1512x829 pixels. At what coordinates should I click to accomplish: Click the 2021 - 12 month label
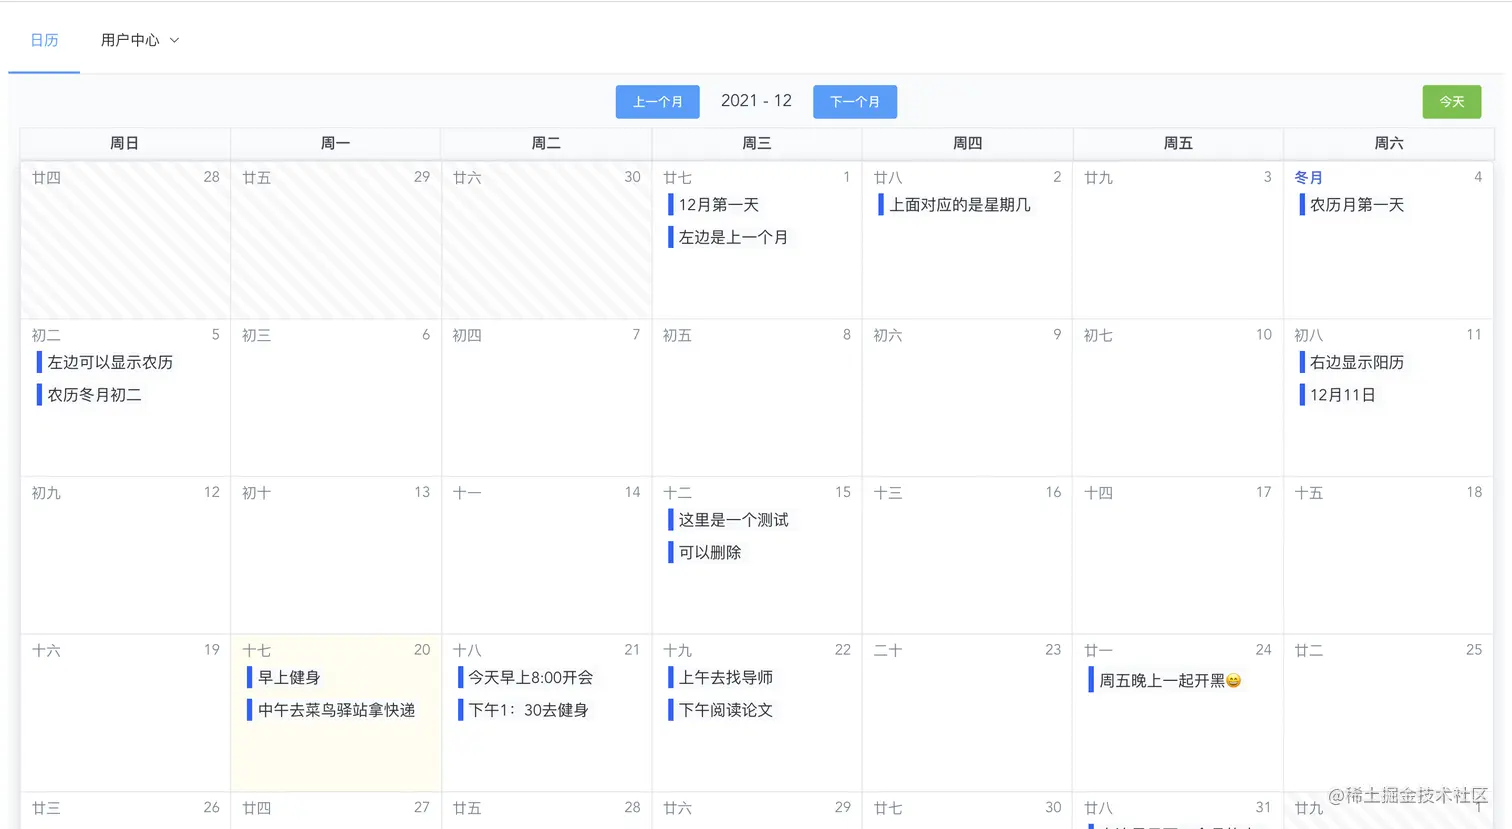pos(756,100)
